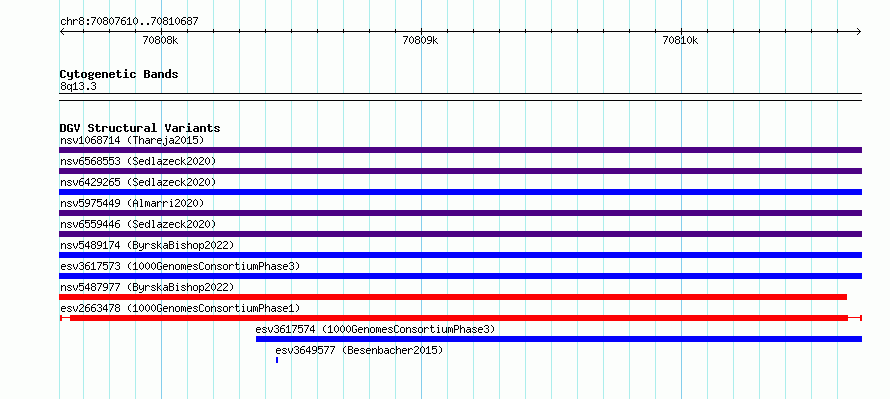This screenshot has width=890, height=399.
Task: Click the ruler's right arrowhead
Action: pyautogui.click(x=859, y=32)
